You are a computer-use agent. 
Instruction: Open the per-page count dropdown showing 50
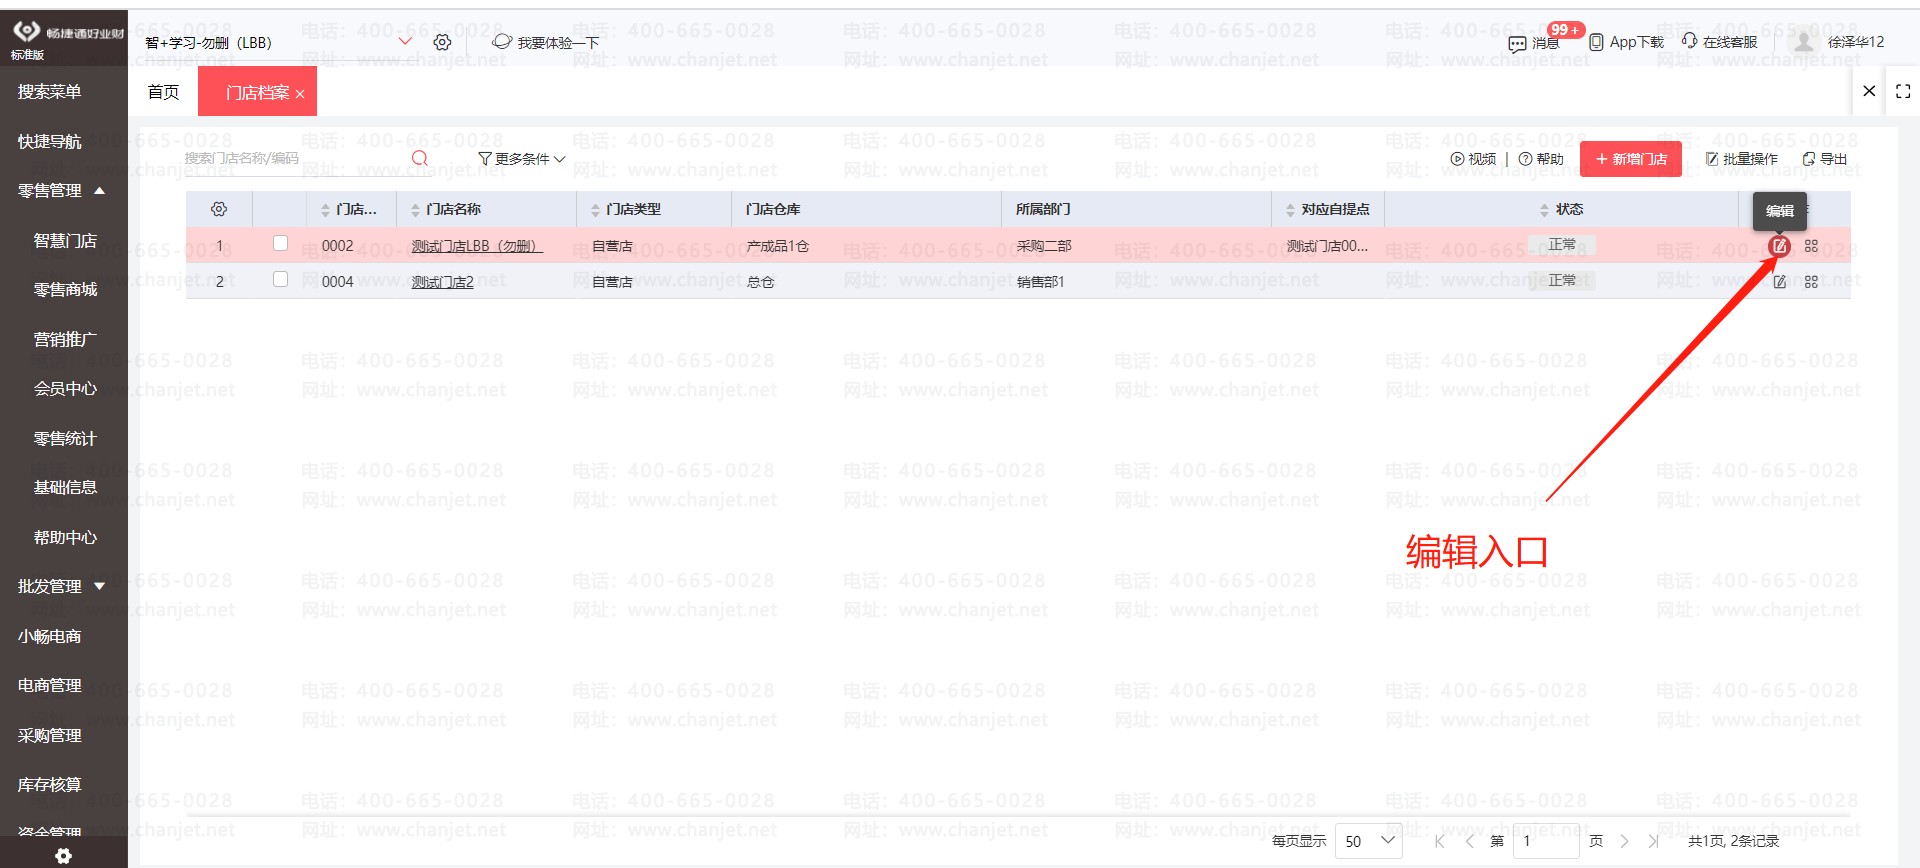click(x=1369, y=841)
